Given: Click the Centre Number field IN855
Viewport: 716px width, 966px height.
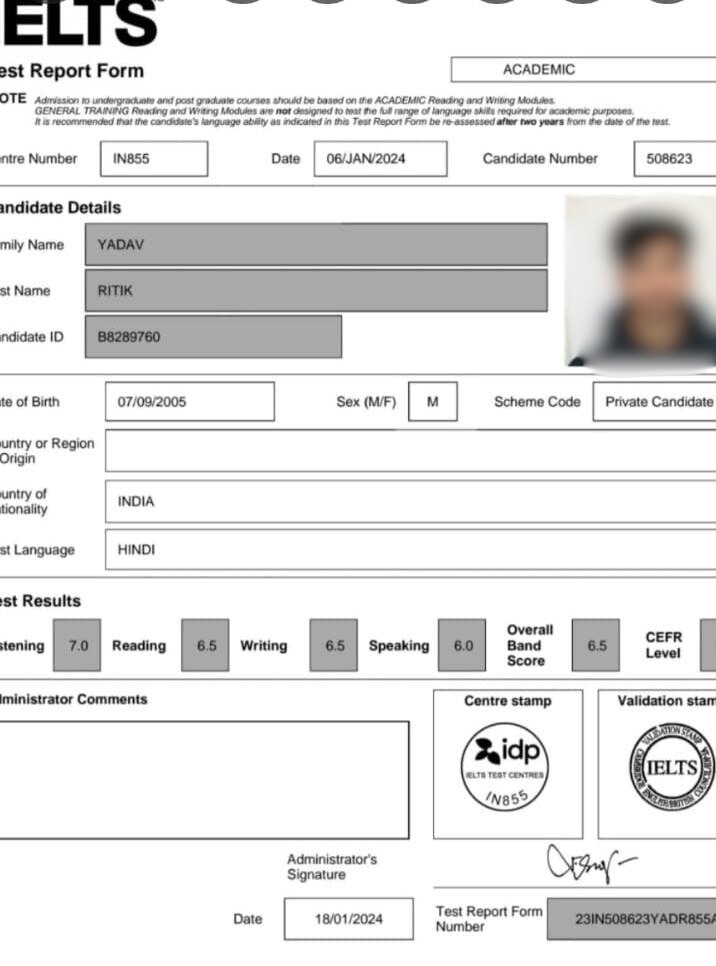Looking at the screenshot, I should 154,159.
